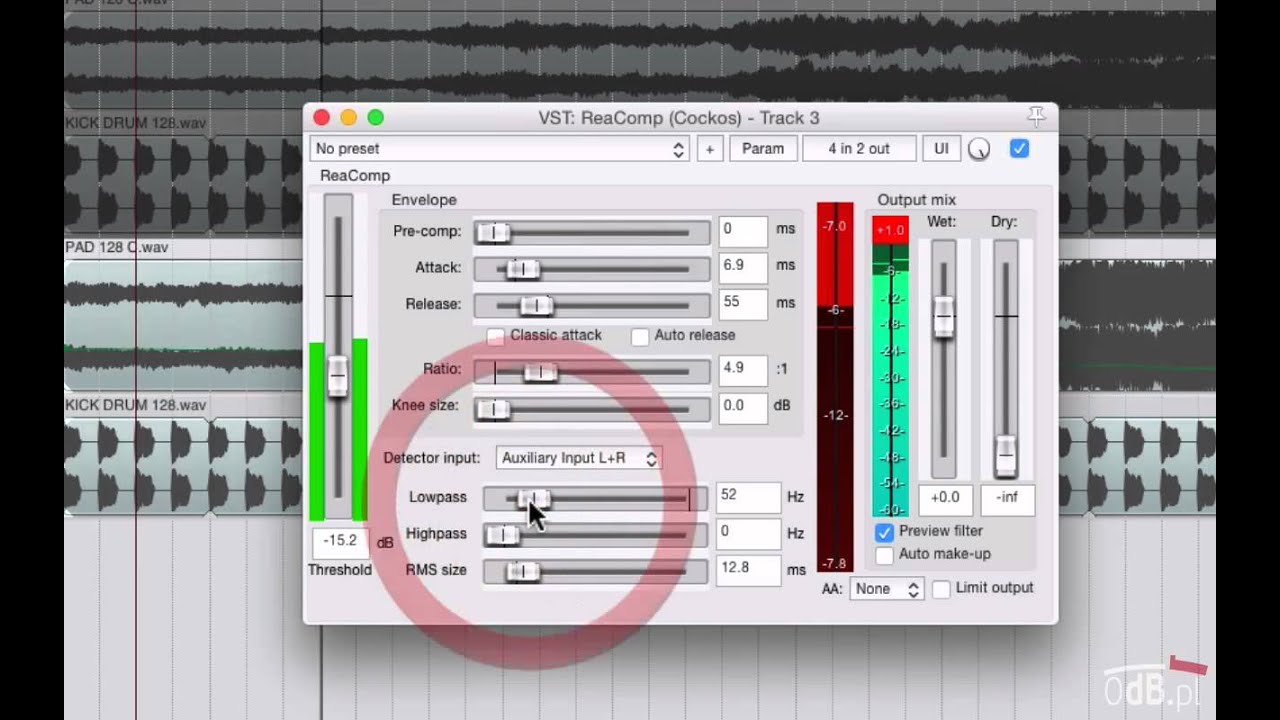1280x720 pixels.
Task: Click the Highpass slider handle
Action: [503, 535]
